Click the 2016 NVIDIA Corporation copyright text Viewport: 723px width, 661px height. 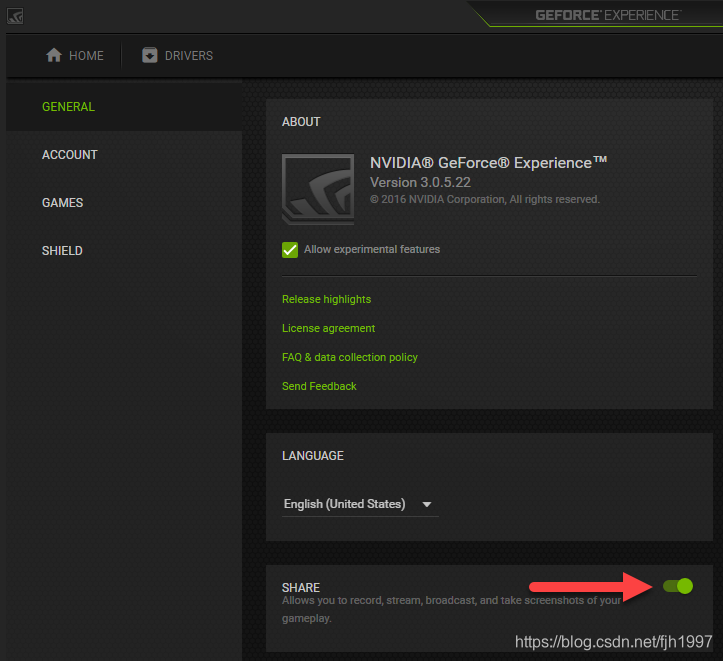click(x=485, y=200)
